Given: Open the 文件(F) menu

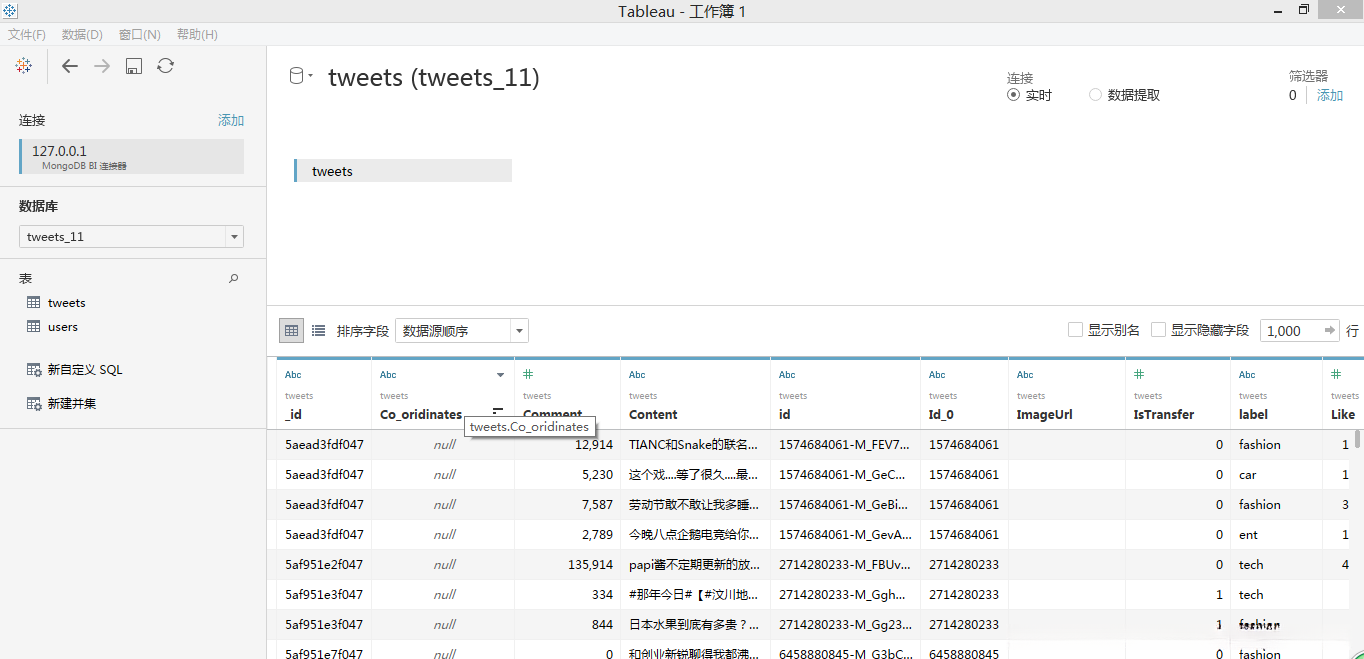Looking at the screenshot, I should [27, 34].
